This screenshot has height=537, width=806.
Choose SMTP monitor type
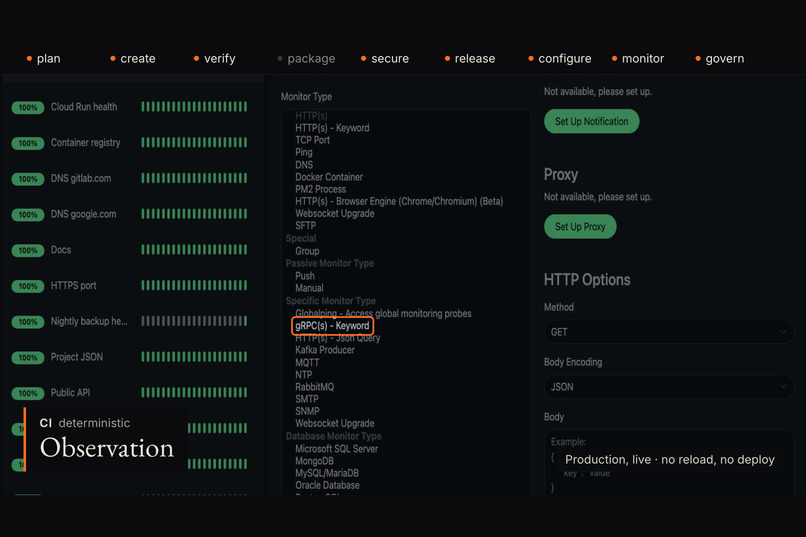(x=306, y=399)
